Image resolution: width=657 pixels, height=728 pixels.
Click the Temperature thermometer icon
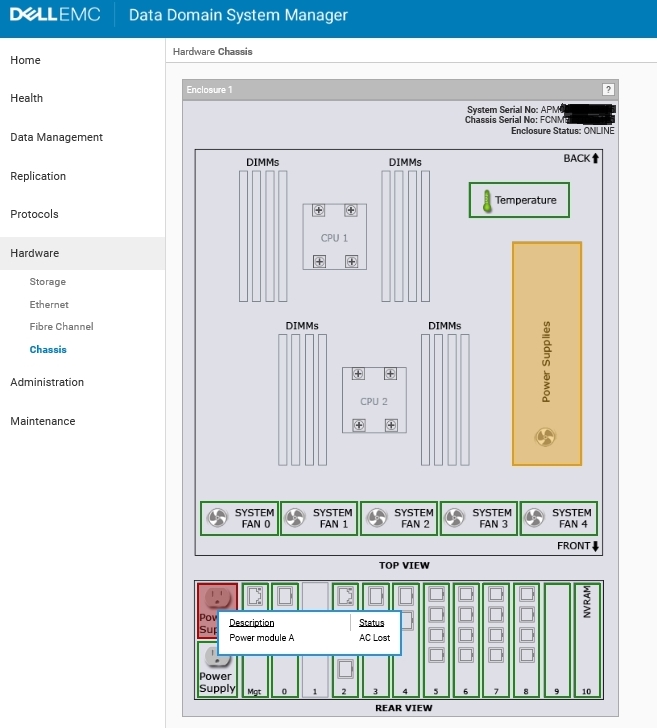point(486,200)
